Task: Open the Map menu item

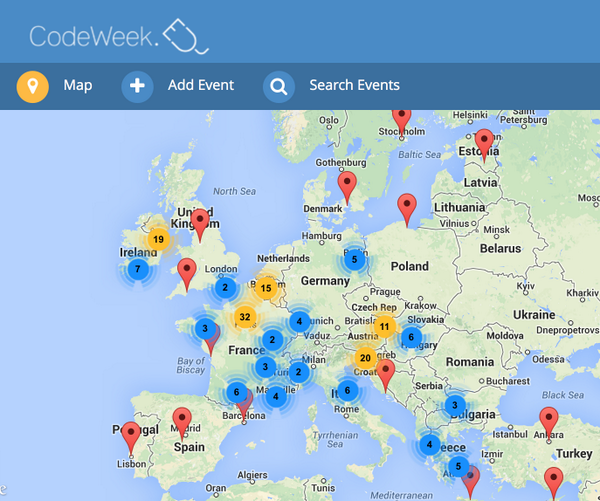Action: pyautogui.click(x=78, y=85)
